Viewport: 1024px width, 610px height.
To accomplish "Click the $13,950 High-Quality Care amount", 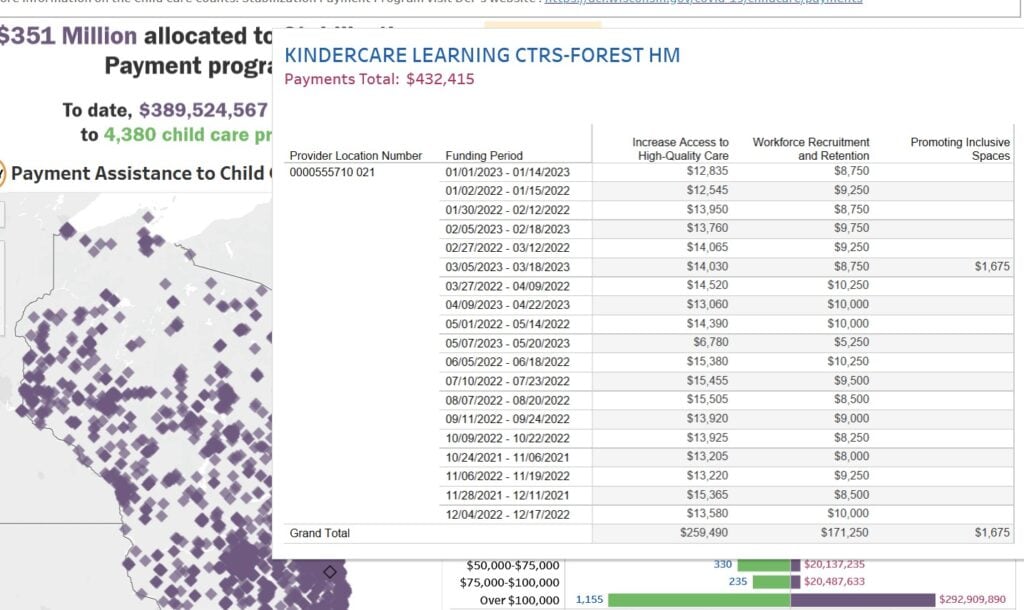I will point(707,209).
